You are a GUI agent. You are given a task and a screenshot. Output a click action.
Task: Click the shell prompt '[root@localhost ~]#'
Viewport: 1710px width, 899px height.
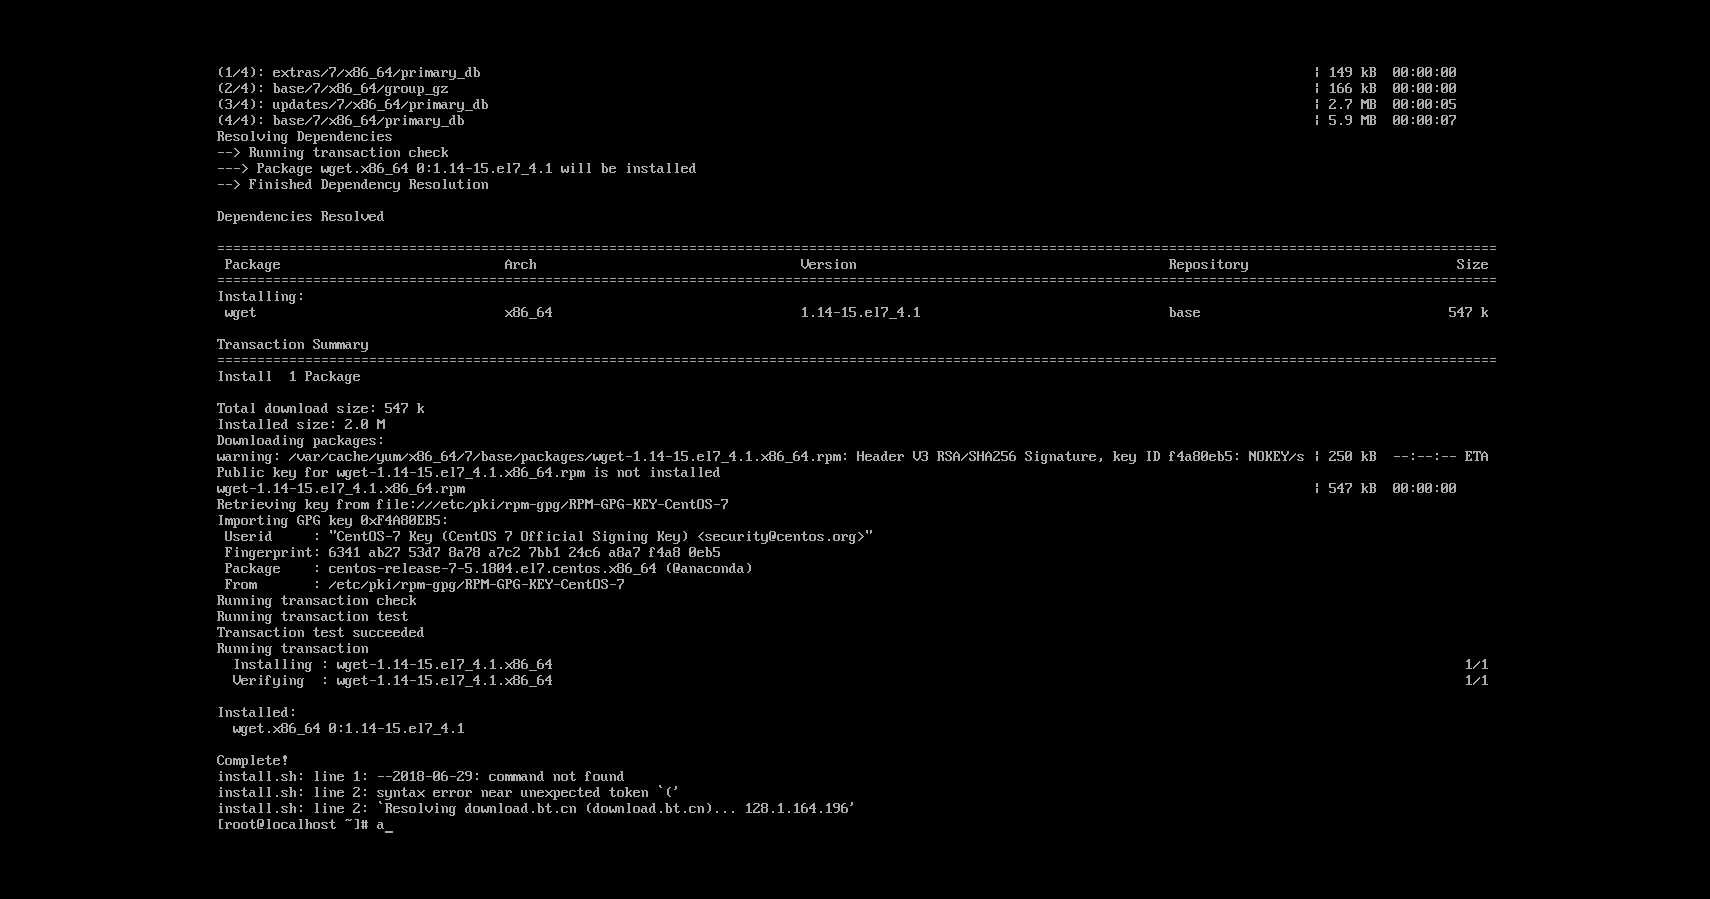293,824
